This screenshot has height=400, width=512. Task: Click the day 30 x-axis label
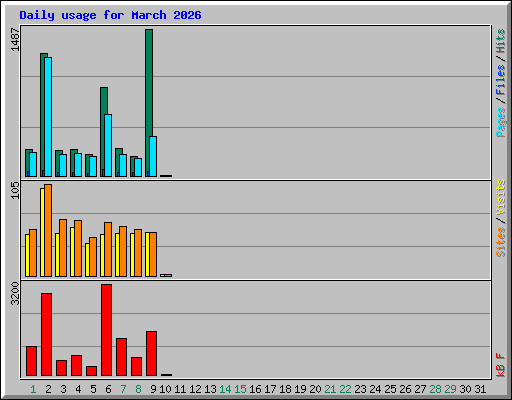click(x=465, y=389)
